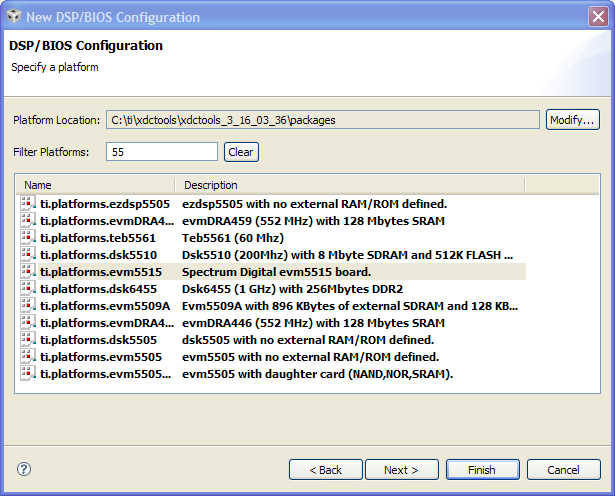615x496 pixels.
Task: Click icon of evm5505 daughter card row
Action: click(28, 373)
